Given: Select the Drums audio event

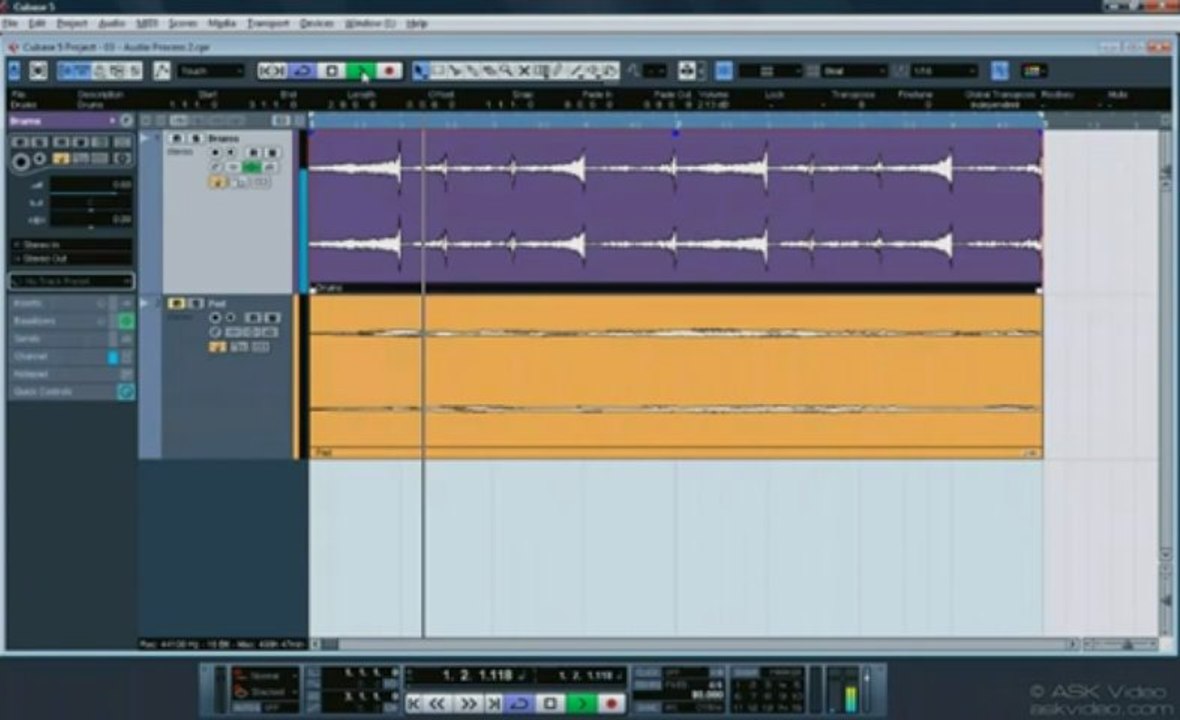Looking at the screenshot, I should click(676, 211).
